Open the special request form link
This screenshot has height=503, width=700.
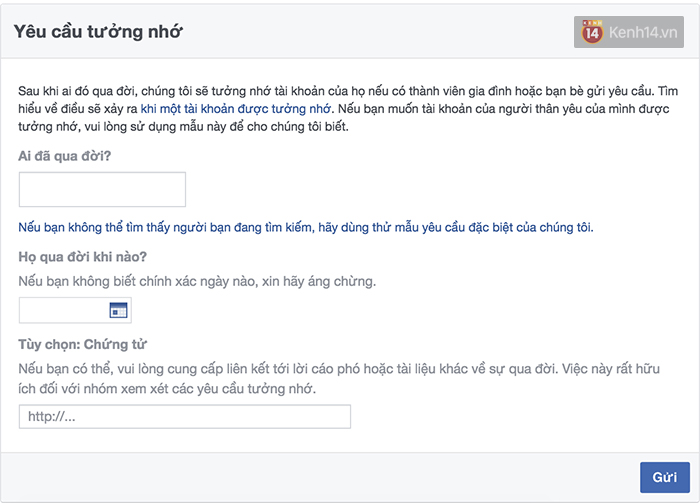coord(306,228)
